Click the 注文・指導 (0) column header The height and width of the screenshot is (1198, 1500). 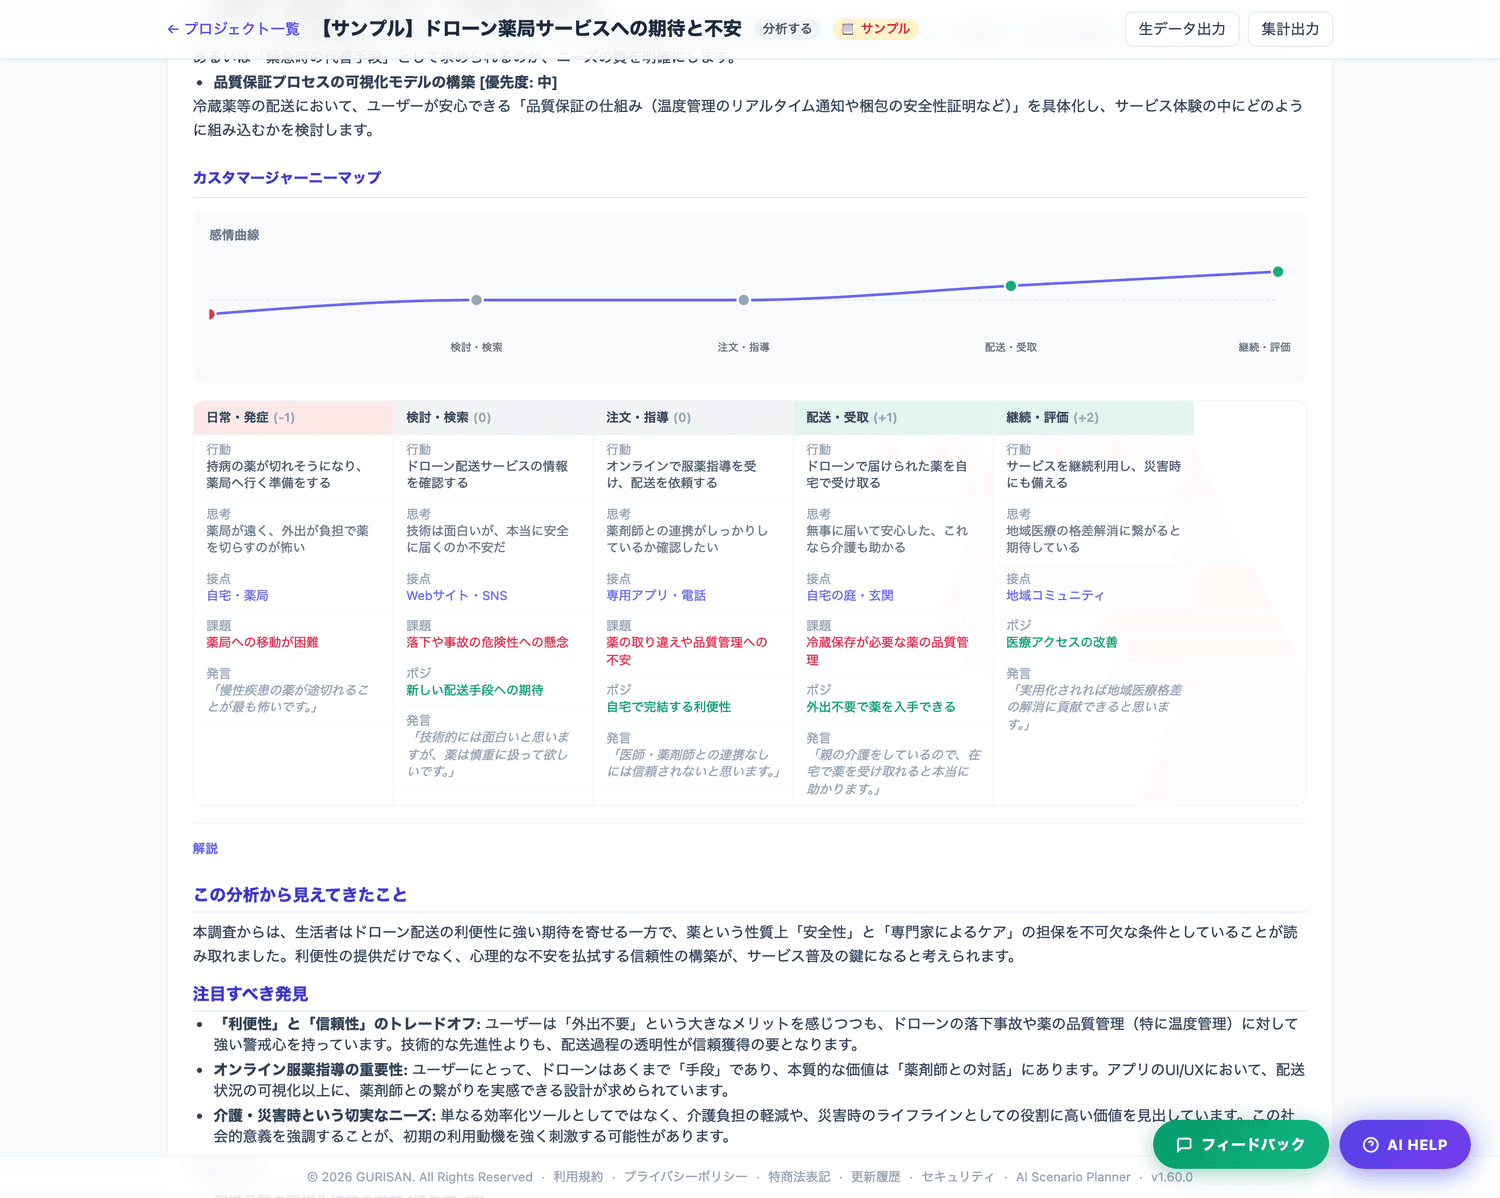693,417
